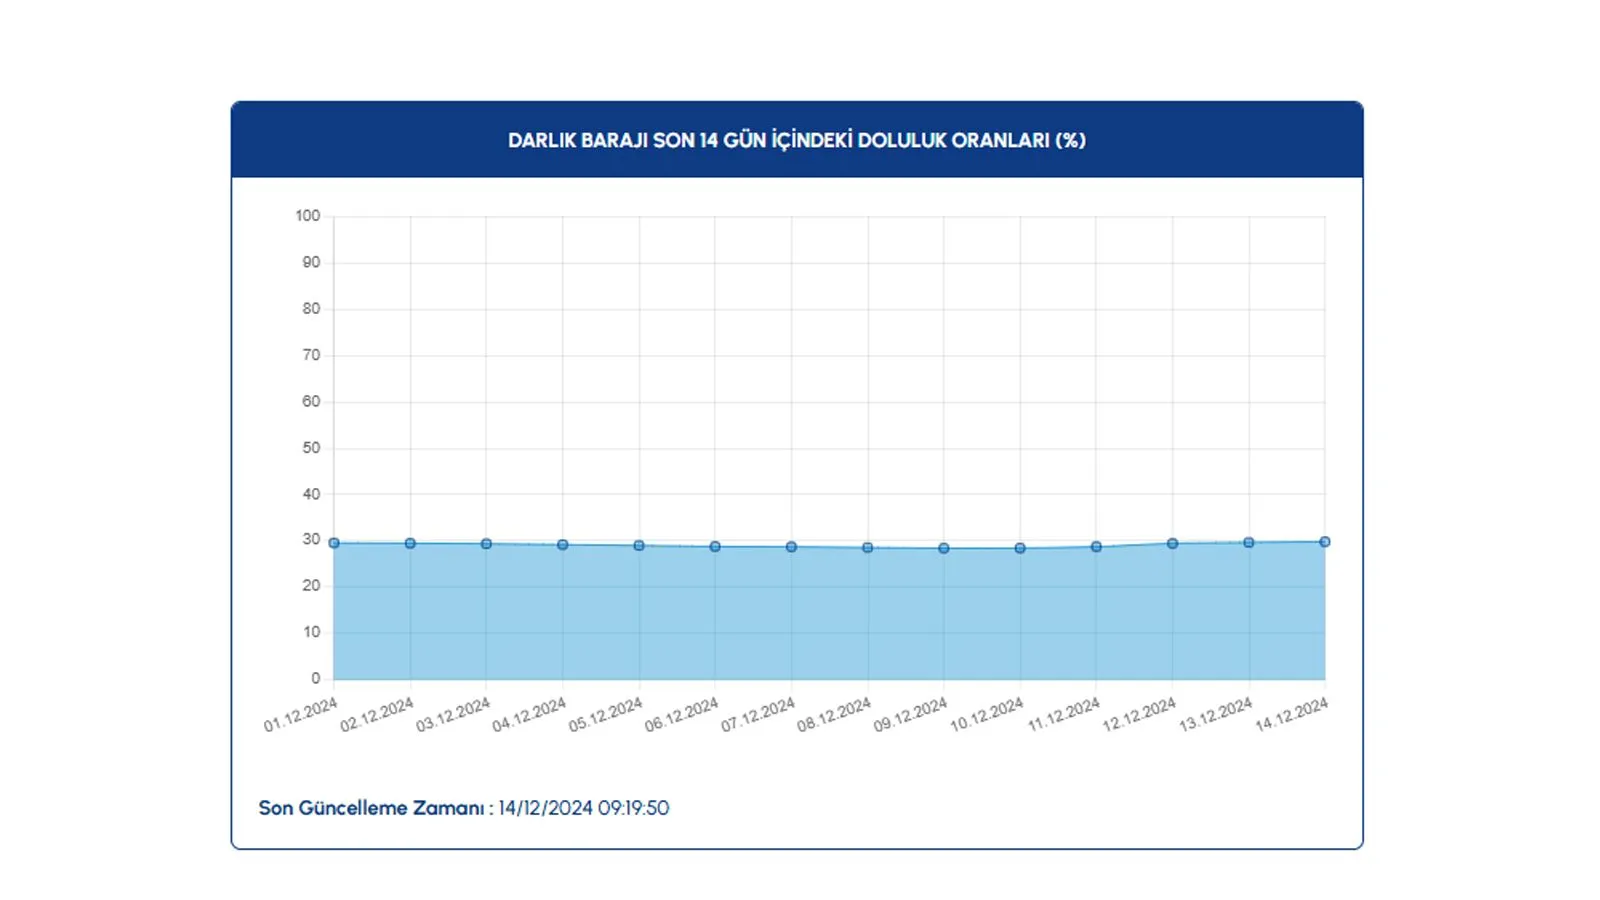This screenshot has width=1600, height=900.
Task: Click the 08.12.2024 data point marker
Action: [x=868, y=548]
